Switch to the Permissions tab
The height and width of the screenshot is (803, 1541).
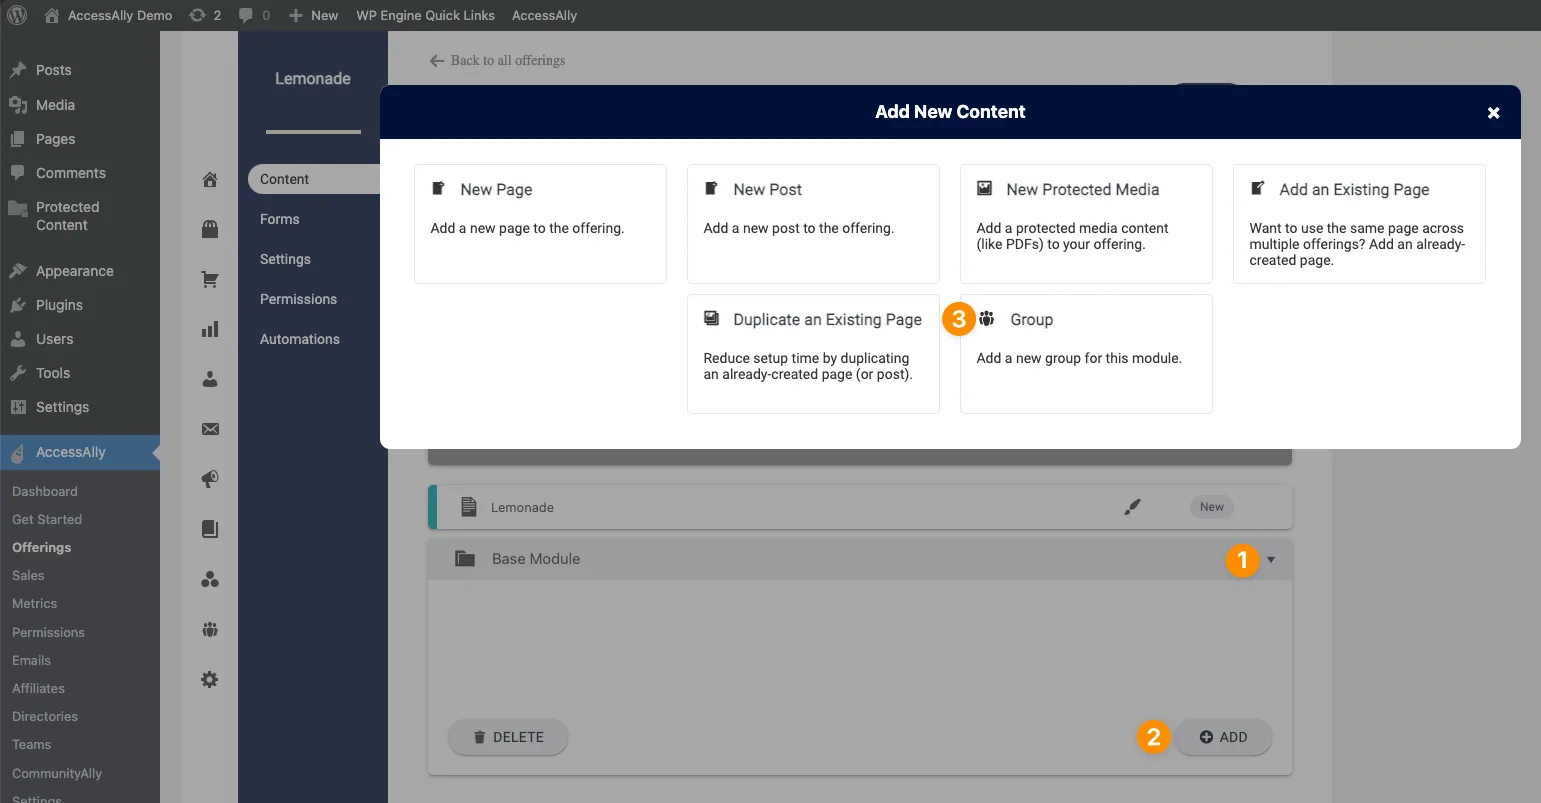[x=298, y=299]
